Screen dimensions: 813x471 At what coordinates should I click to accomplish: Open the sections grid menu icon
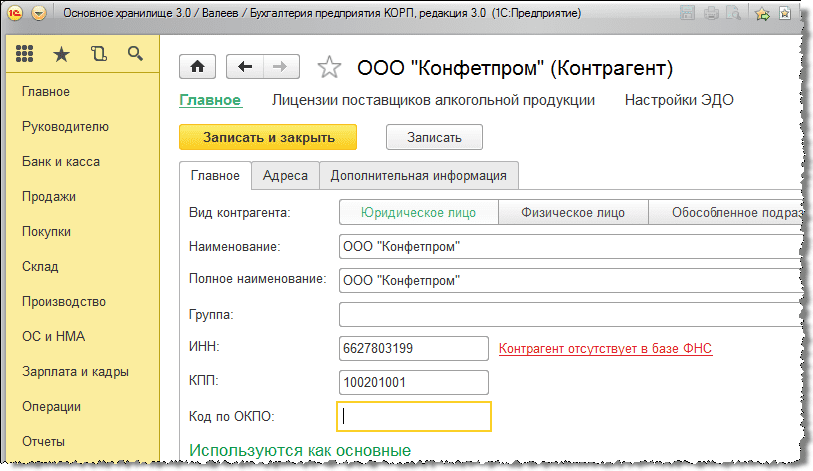(26, 55)
